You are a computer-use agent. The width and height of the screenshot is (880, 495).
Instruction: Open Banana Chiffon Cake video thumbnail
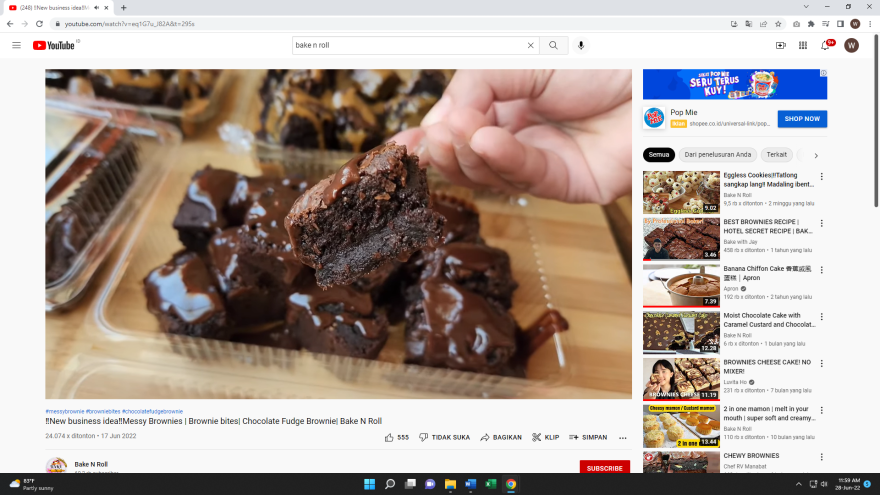(x=681, y=286)
